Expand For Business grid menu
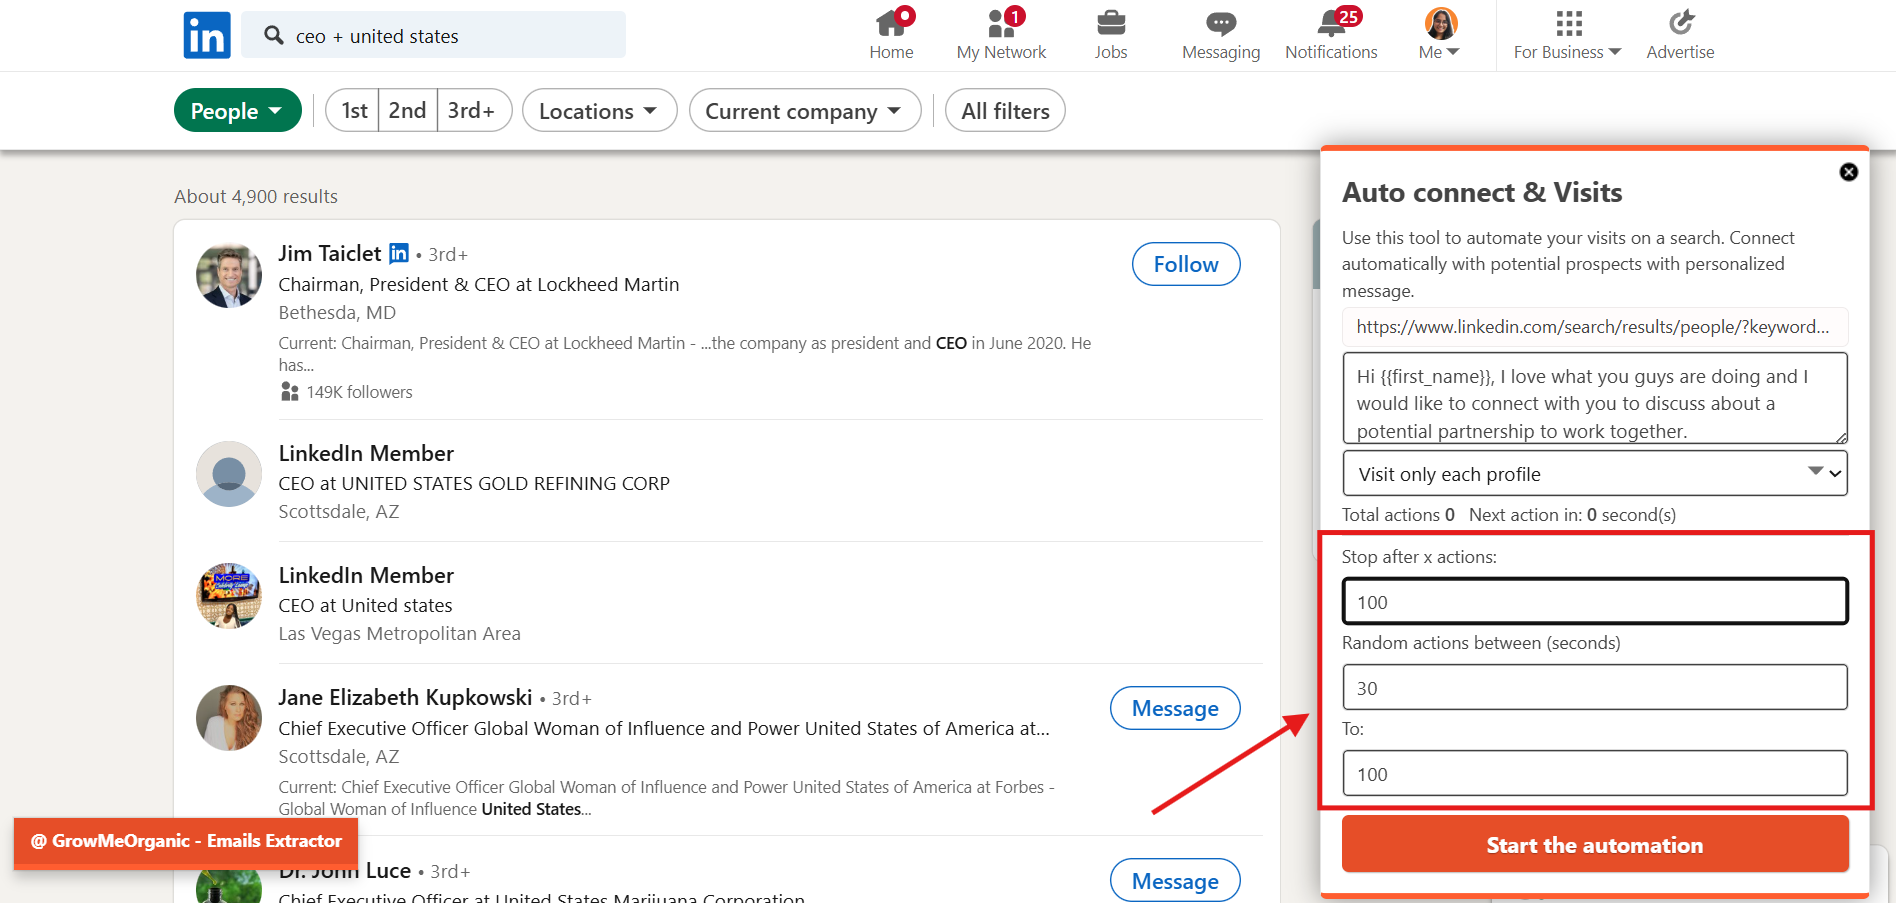This screenshot has width=1896, height=903. [x=1569, y=23]
